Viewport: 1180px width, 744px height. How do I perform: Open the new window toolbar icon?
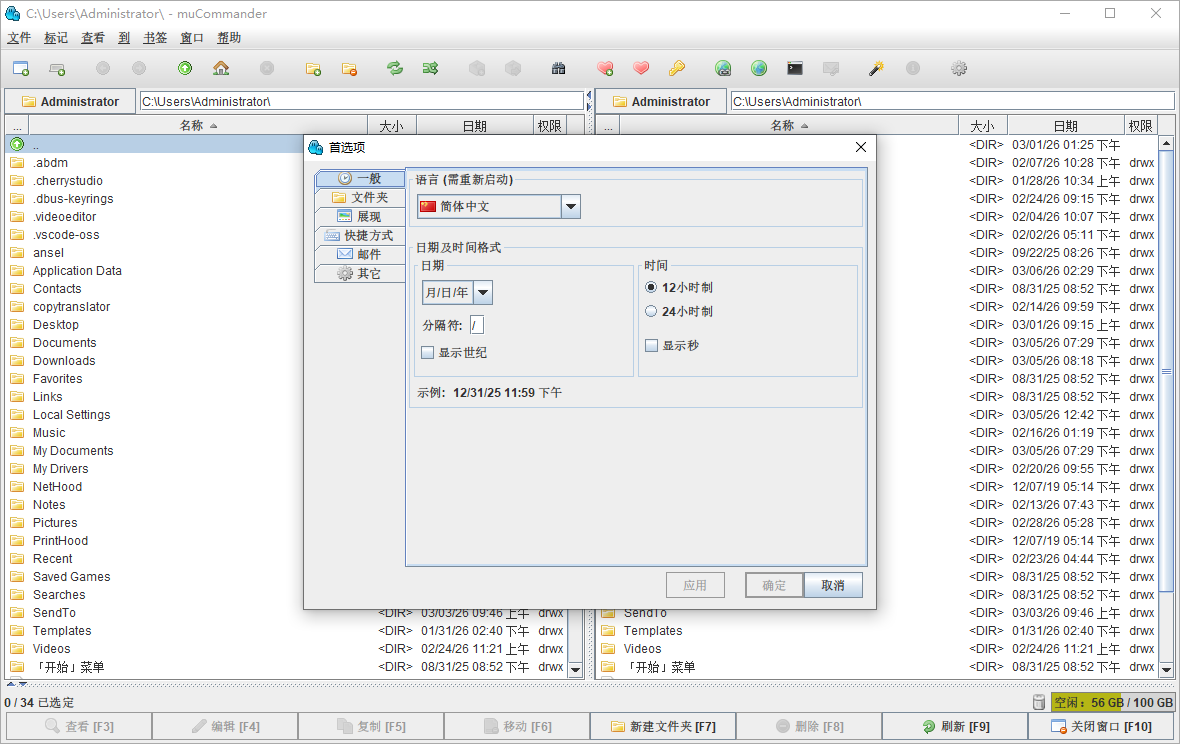21,68
